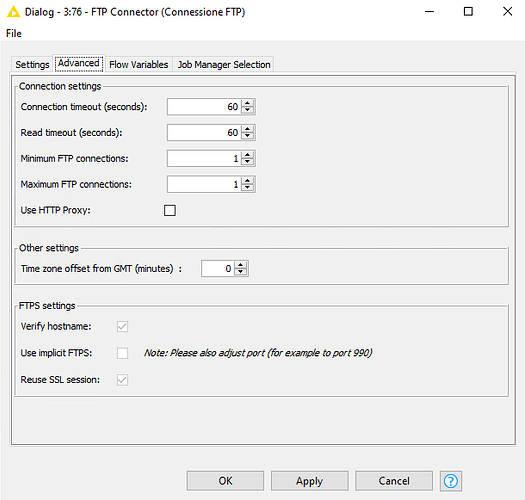Open the Flow Variables tab
Viewport: 525px width, 500px height.
(139, 64)
